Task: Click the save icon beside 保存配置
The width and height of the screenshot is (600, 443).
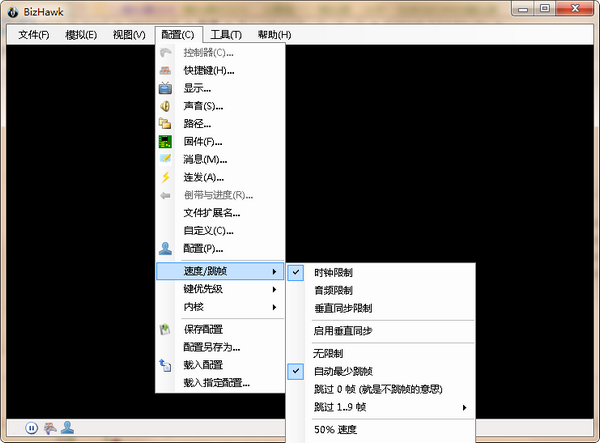Action: point(165,329)
